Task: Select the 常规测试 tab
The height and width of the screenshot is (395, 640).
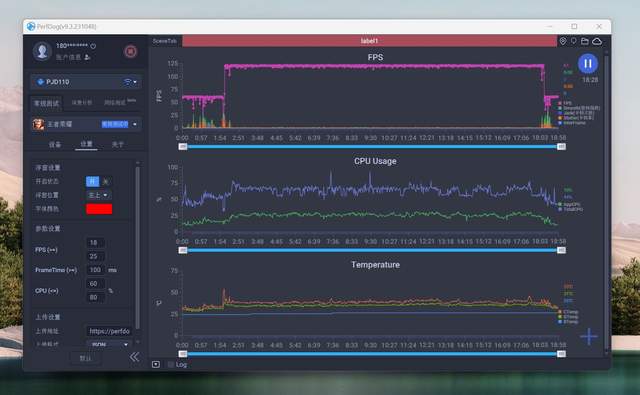Action: [x=47, y=103]
